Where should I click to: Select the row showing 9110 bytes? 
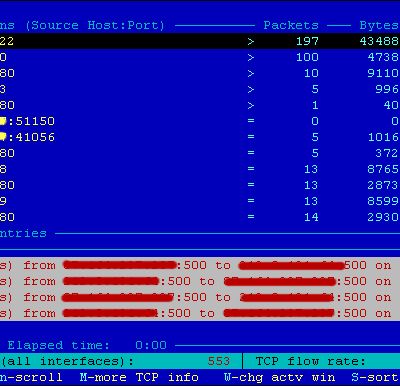(x=200, y=73)
